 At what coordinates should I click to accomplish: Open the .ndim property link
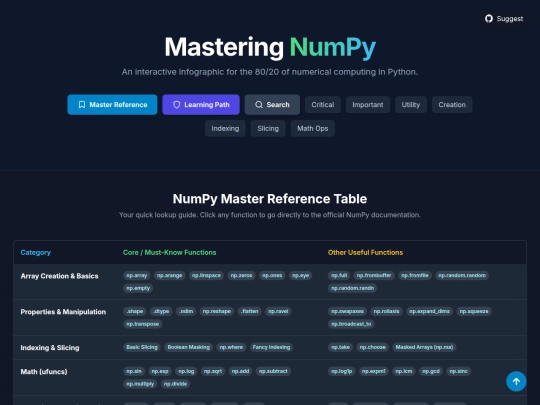point(186,311)
